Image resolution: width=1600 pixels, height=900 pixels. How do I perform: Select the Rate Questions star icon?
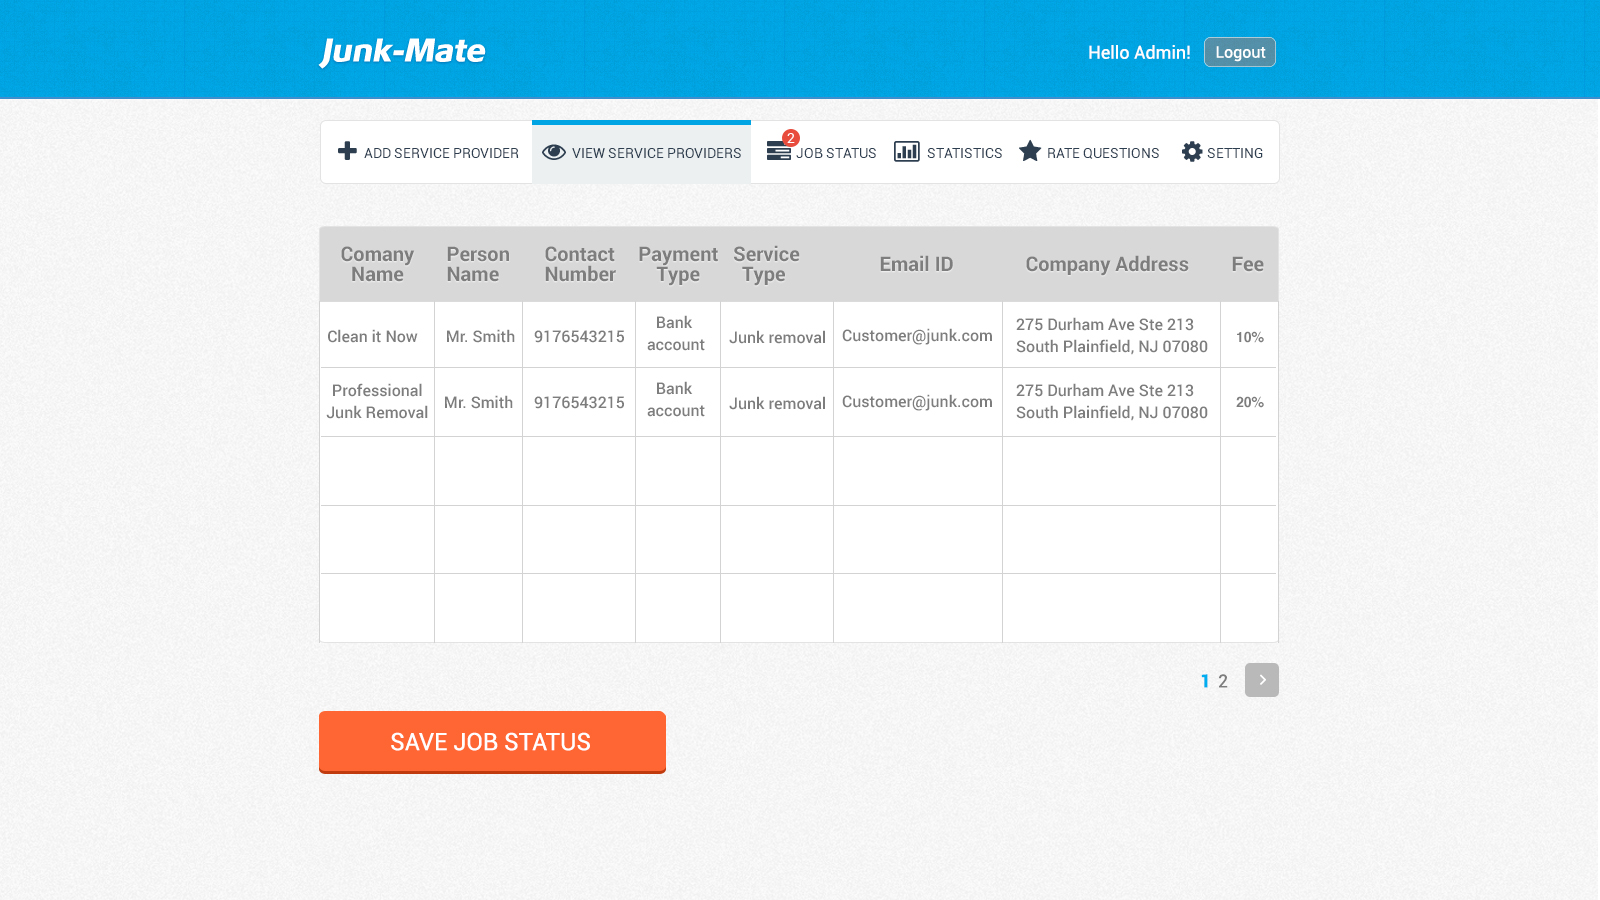[x=1030, y=151]
